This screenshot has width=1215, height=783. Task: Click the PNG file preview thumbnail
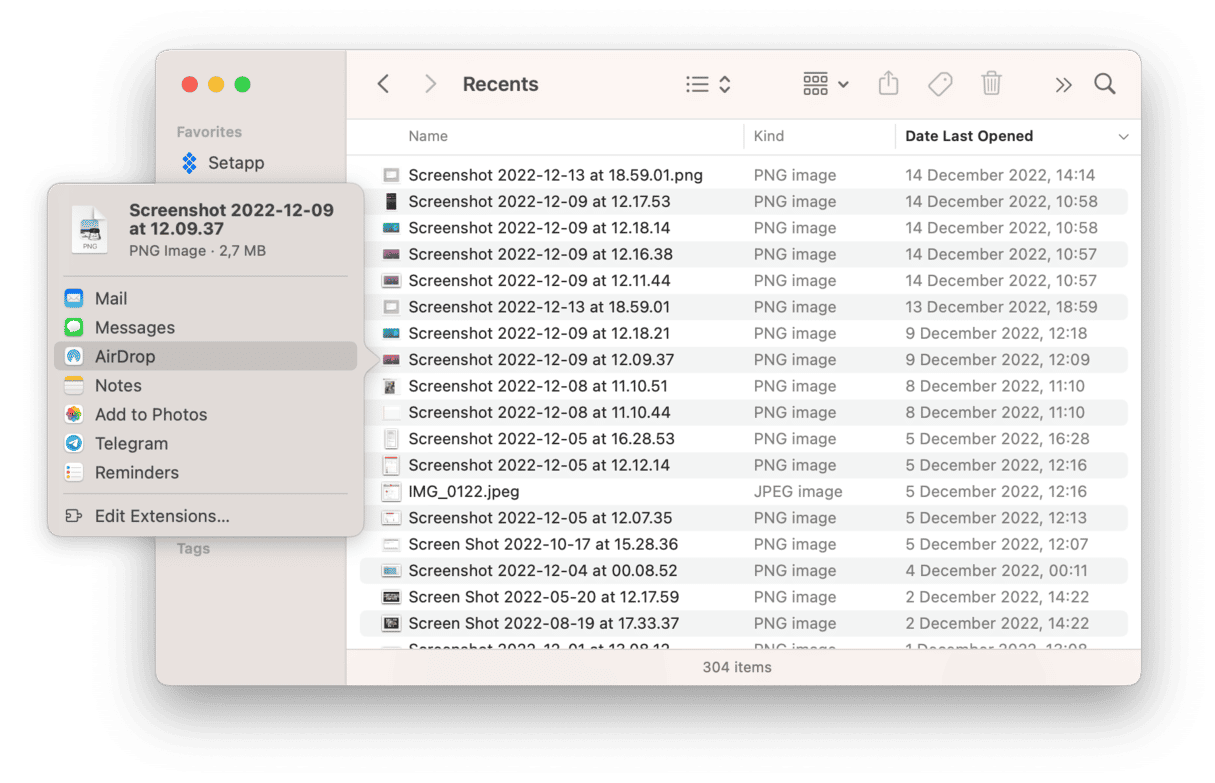pyautogui.click(x=90, y=230)
